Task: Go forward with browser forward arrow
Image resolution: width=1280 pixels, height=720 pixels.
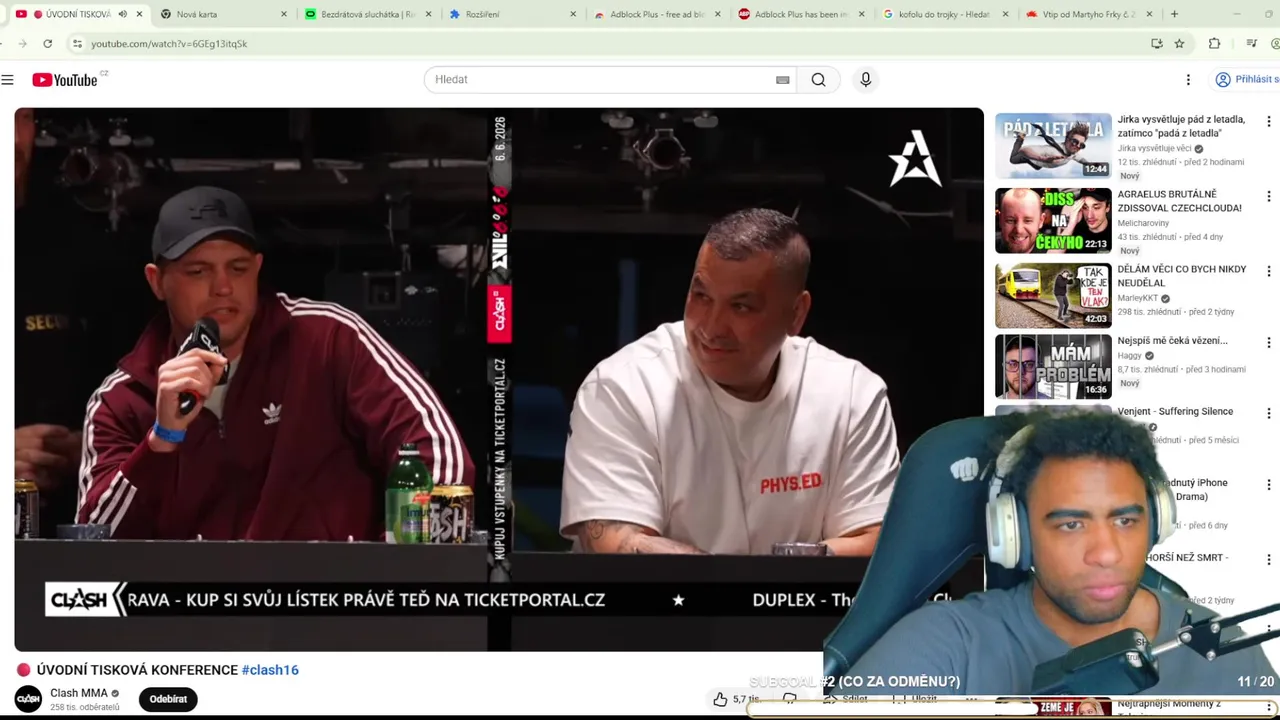Action: pyautogui.click(x=21, y=44)
